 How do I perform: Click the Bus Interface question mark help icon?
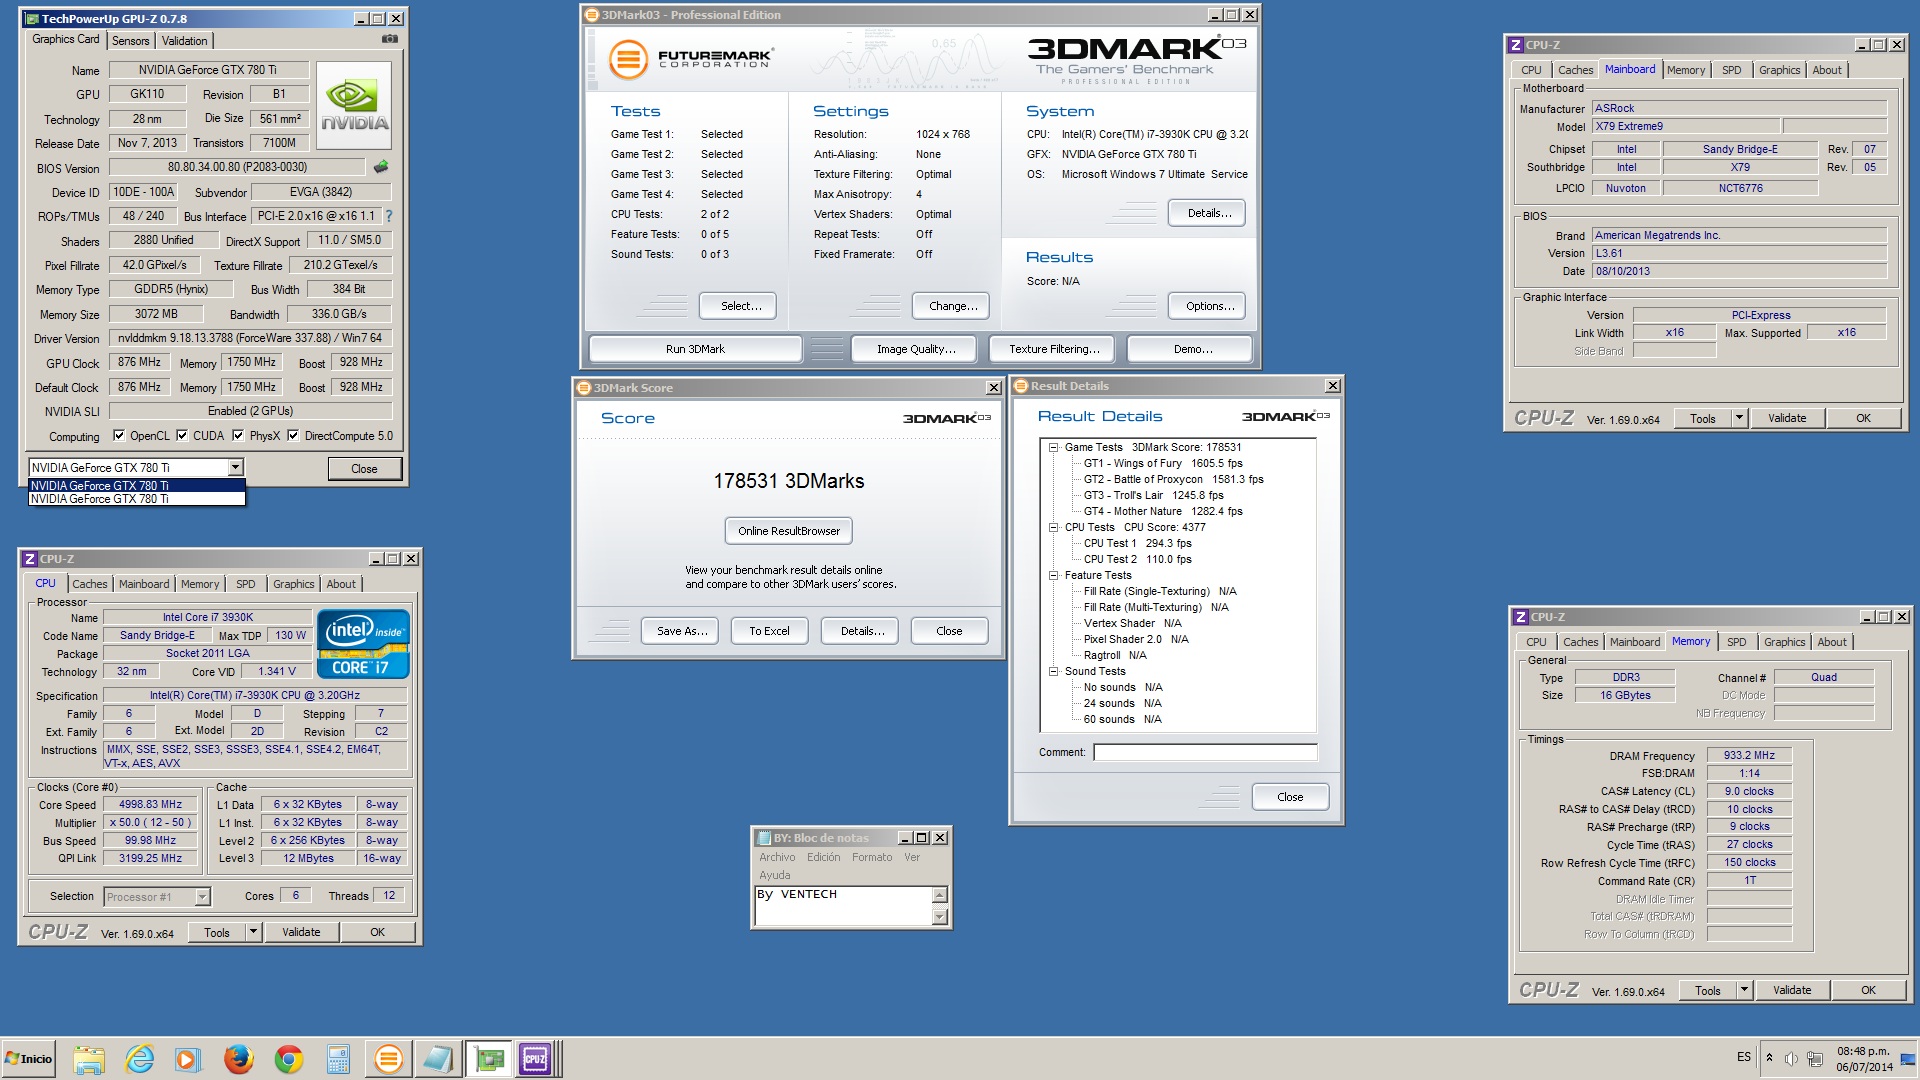click(x=389, y=216)
